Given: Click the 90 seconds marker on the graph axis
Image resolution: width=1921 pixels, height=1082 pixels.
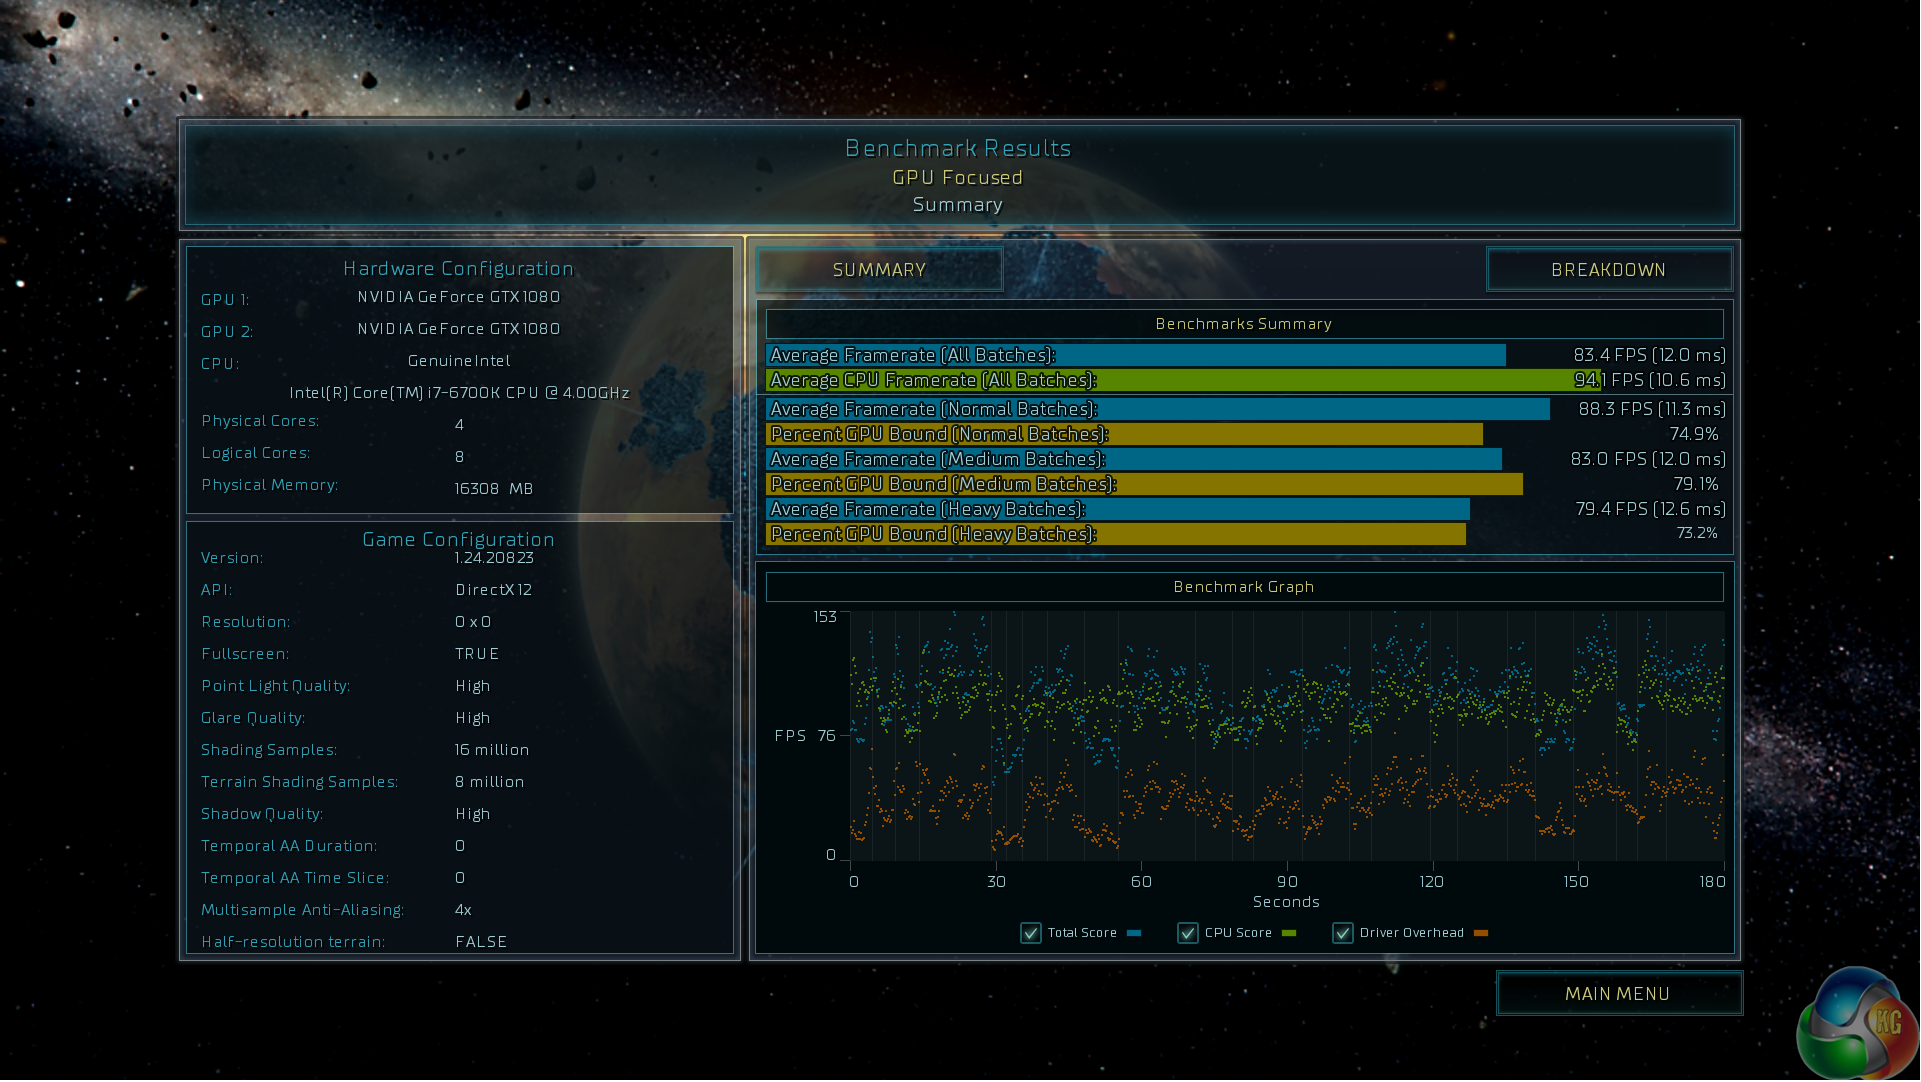Looking at the screenshot, I should [x=1287, y=882].
